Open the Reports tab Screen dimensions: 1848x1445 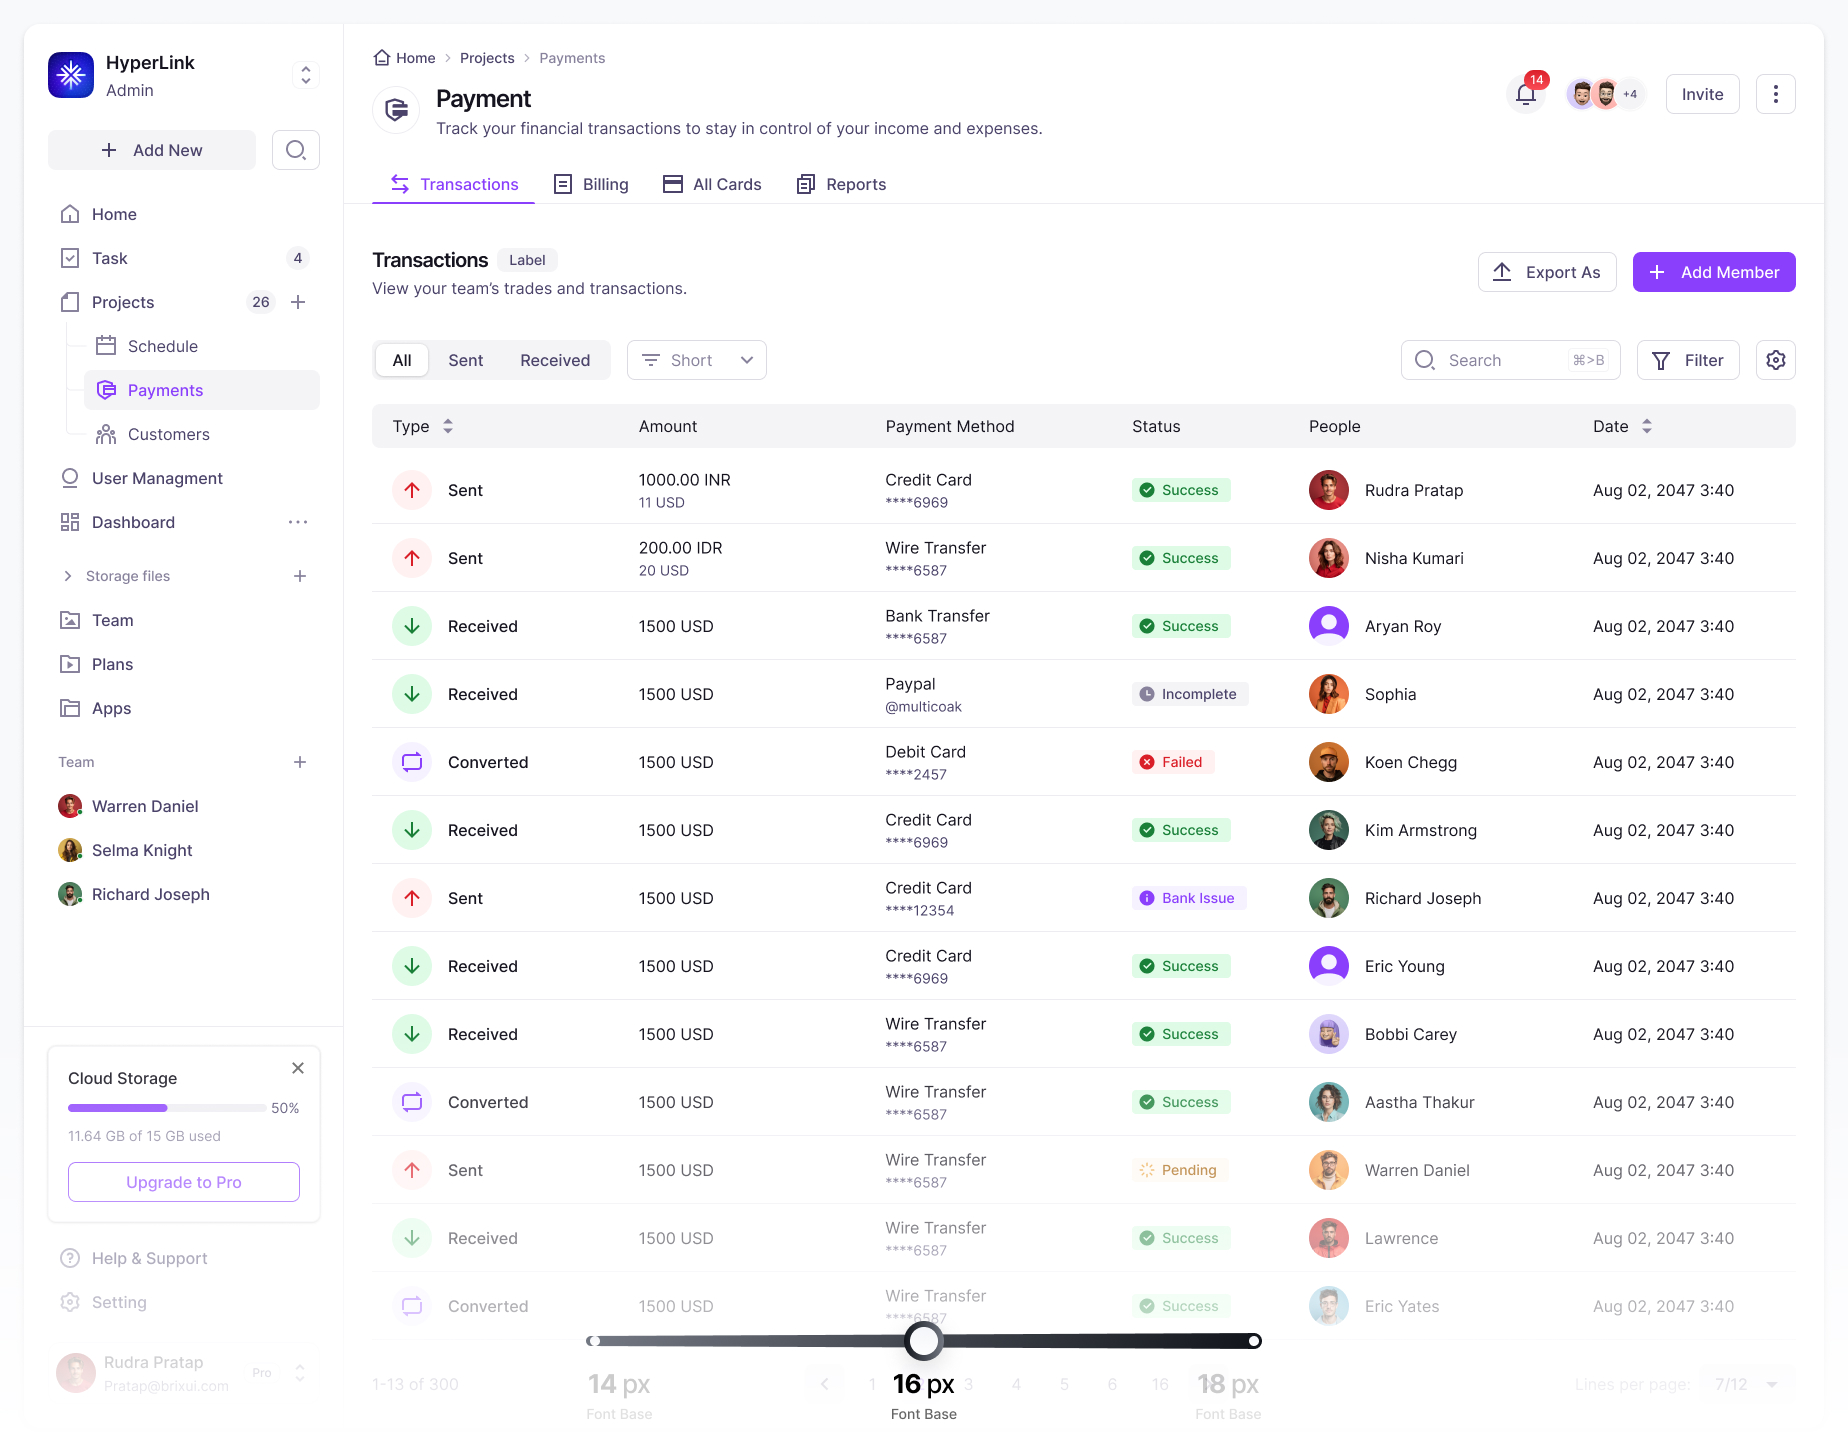point(841,184)
